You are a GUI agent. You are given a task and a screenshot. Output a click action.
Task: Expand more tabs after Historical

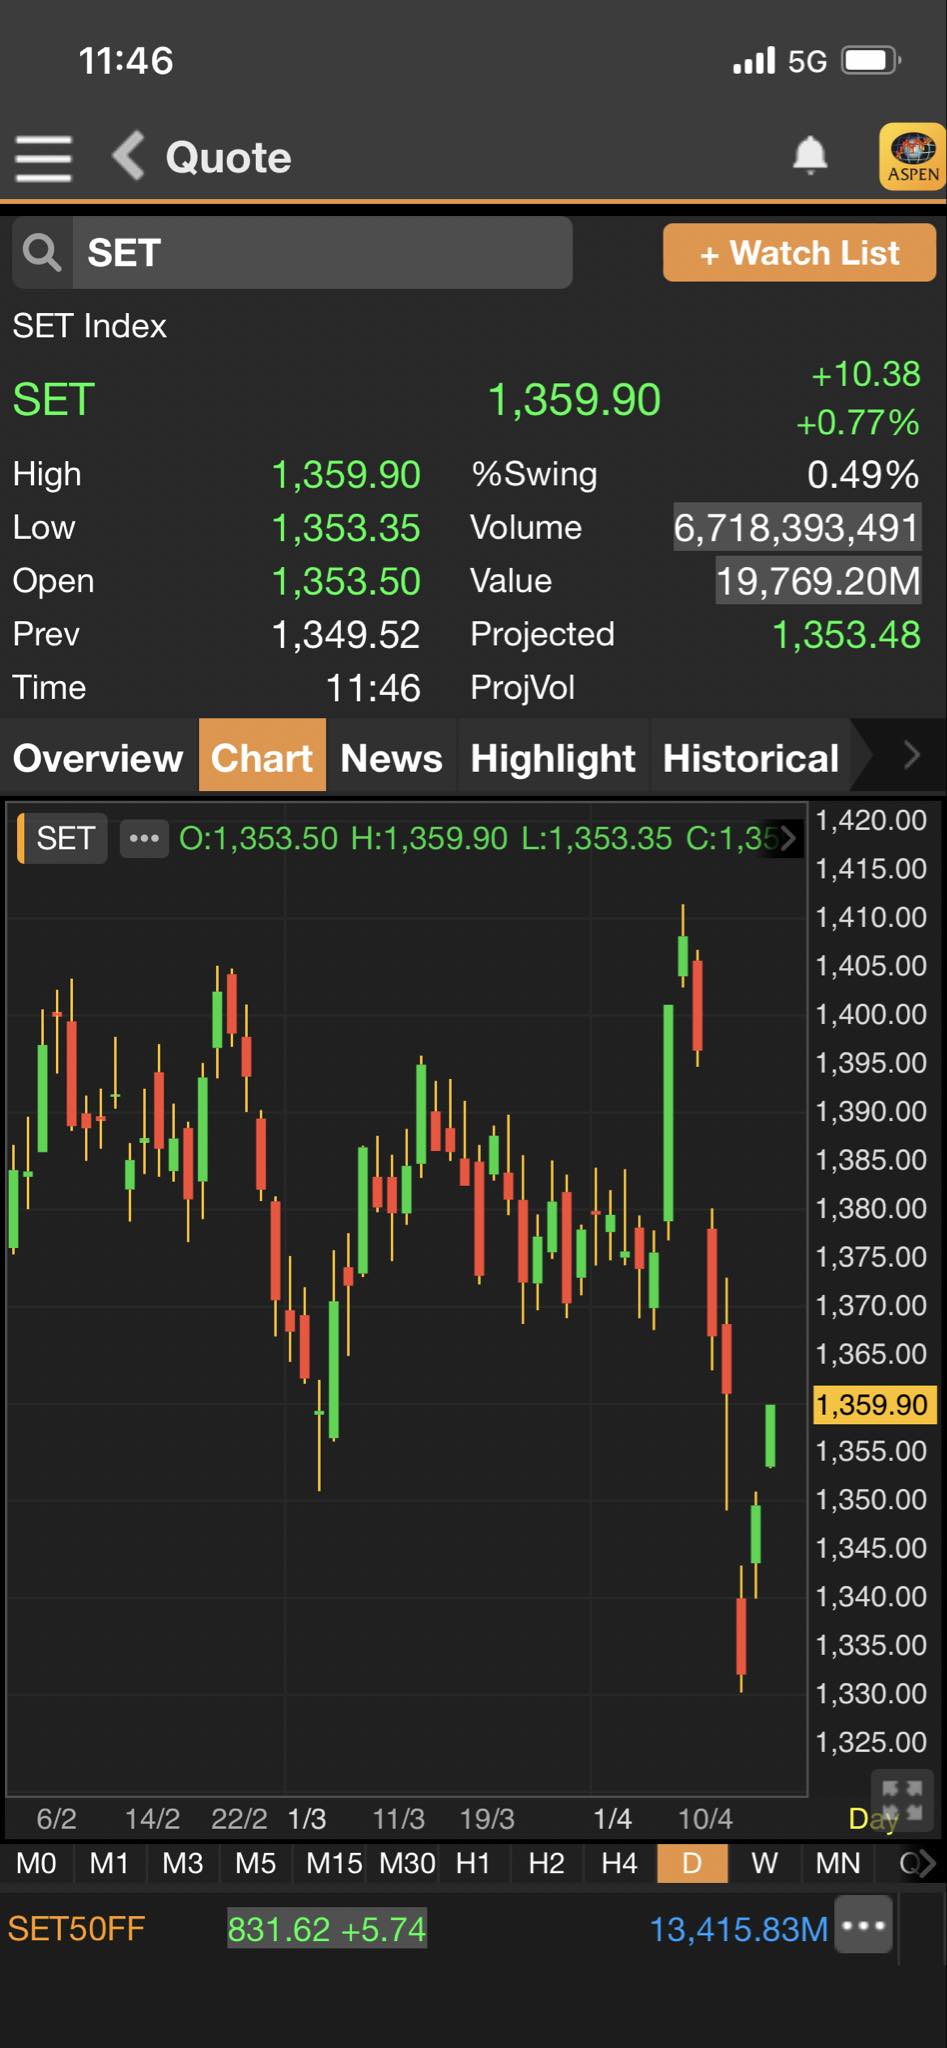click(910, 756)
